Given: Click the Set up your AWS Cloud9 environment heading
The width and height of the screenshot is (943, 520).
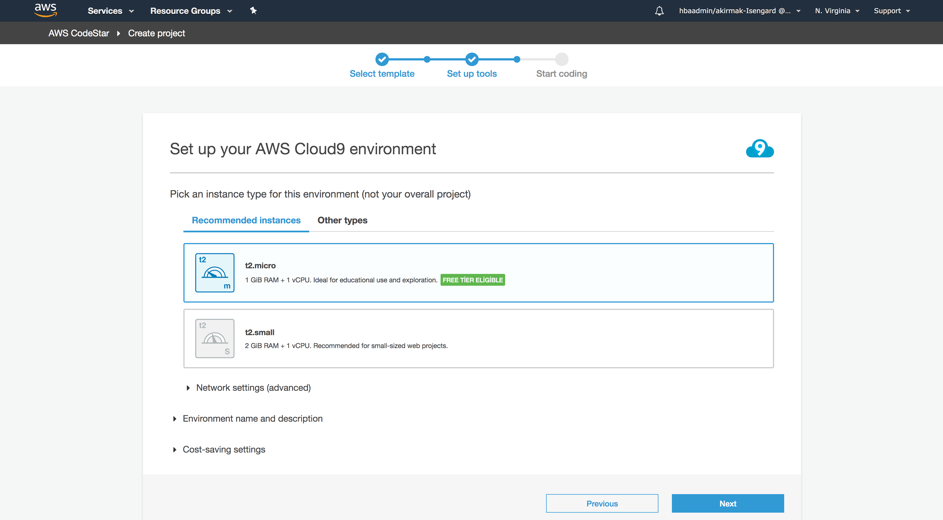Looking at the screenshot, I should click(303, 148).
